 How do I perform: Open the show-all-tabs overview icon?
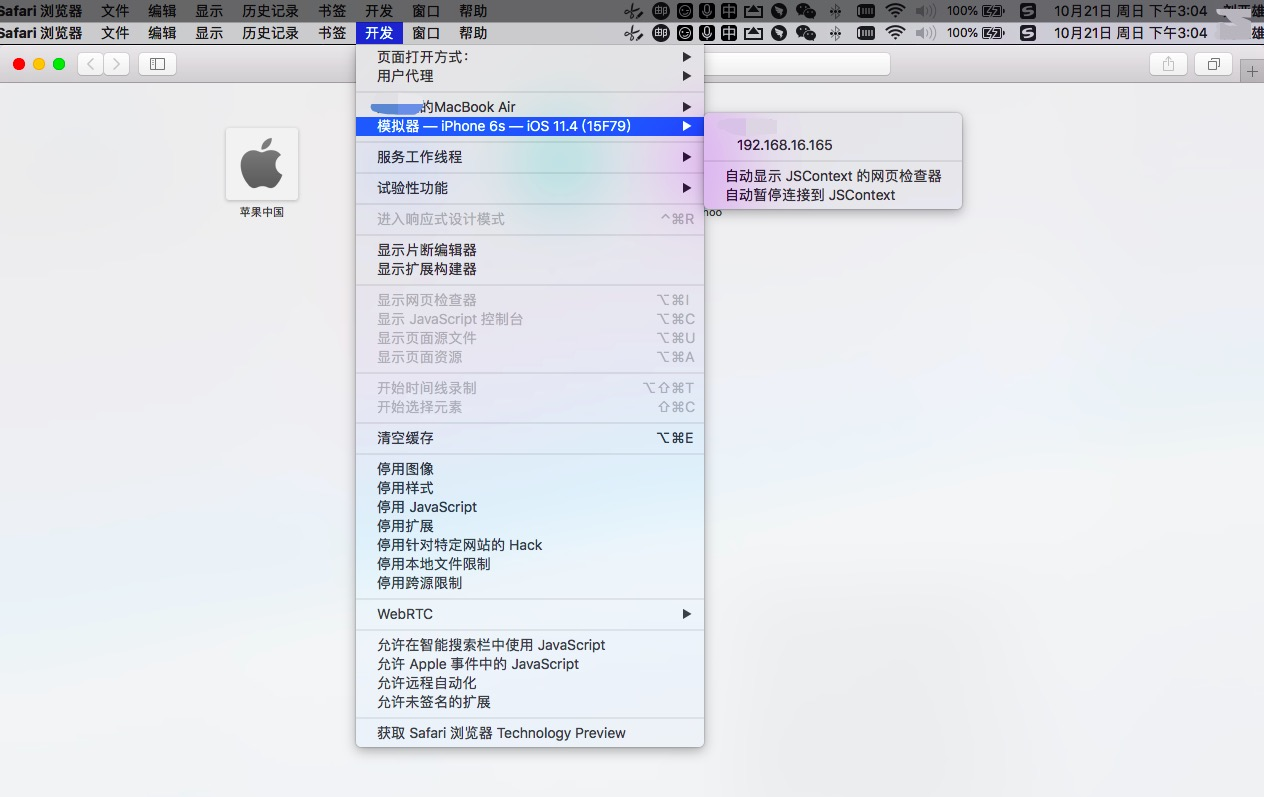[1213, 64]
